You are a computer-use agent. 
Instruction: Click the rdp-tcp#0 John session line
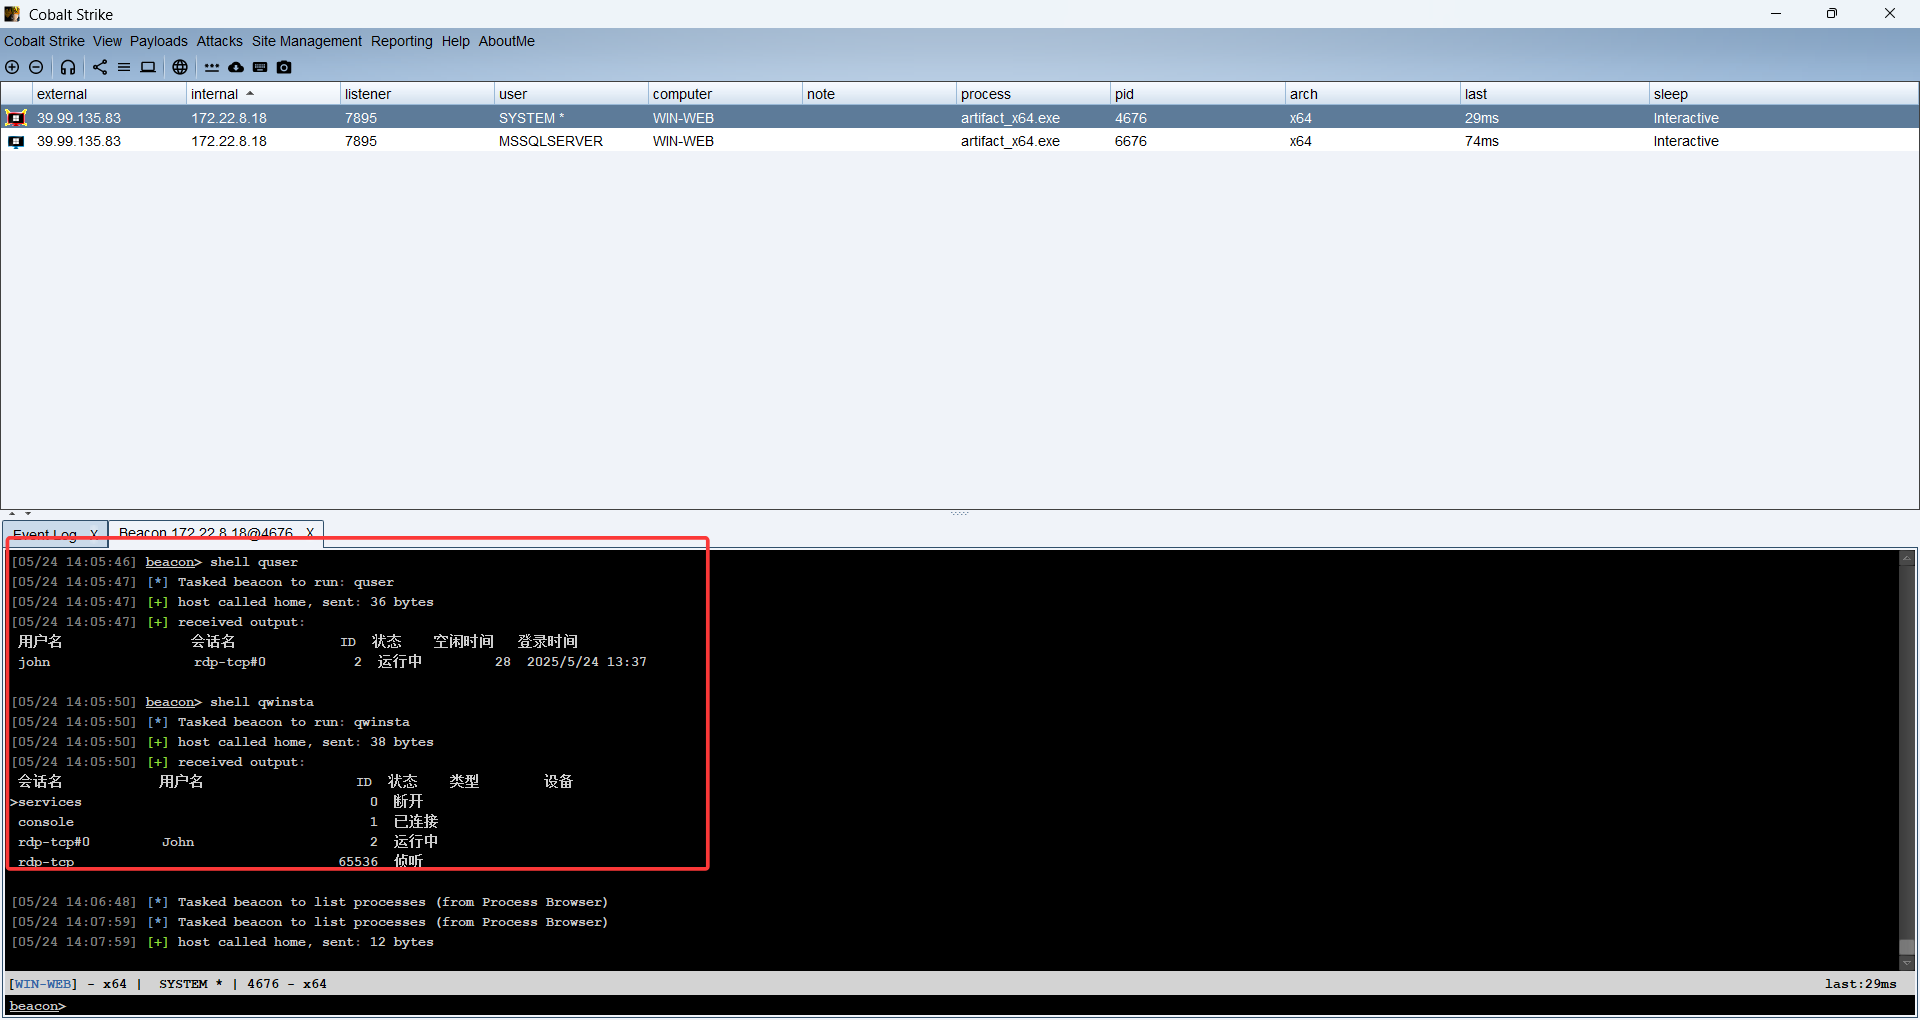click(228, 842)
